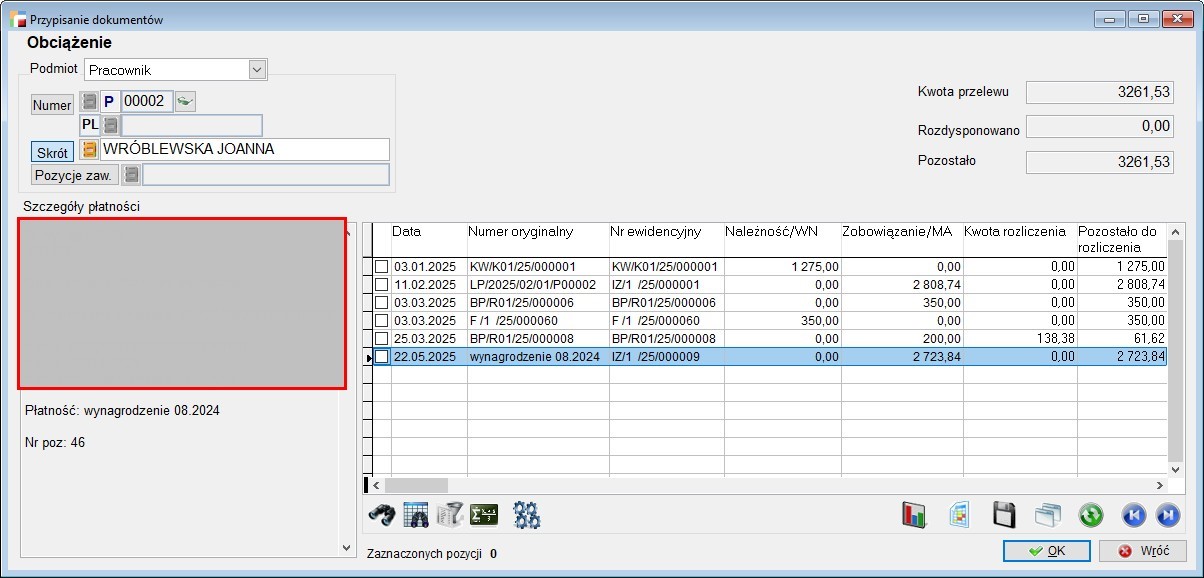
Task: Click list icon beside Pozycje zaw.
Action: pyautogui.click(x=130, y=175)
